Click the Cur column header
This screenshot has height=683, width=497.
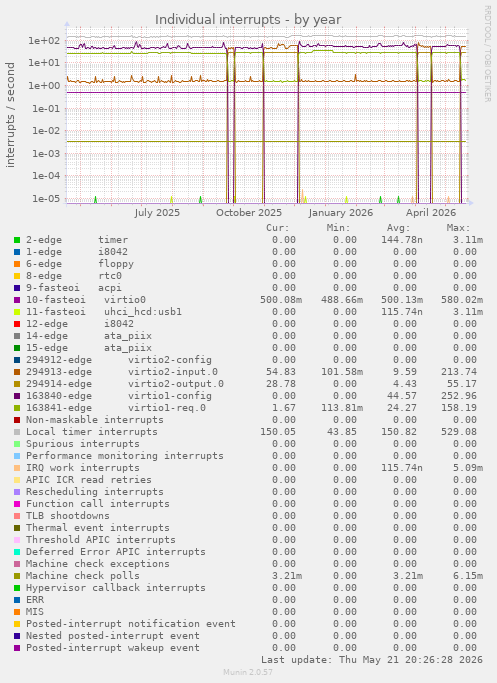pyautogui.click(x=277, y=228)
